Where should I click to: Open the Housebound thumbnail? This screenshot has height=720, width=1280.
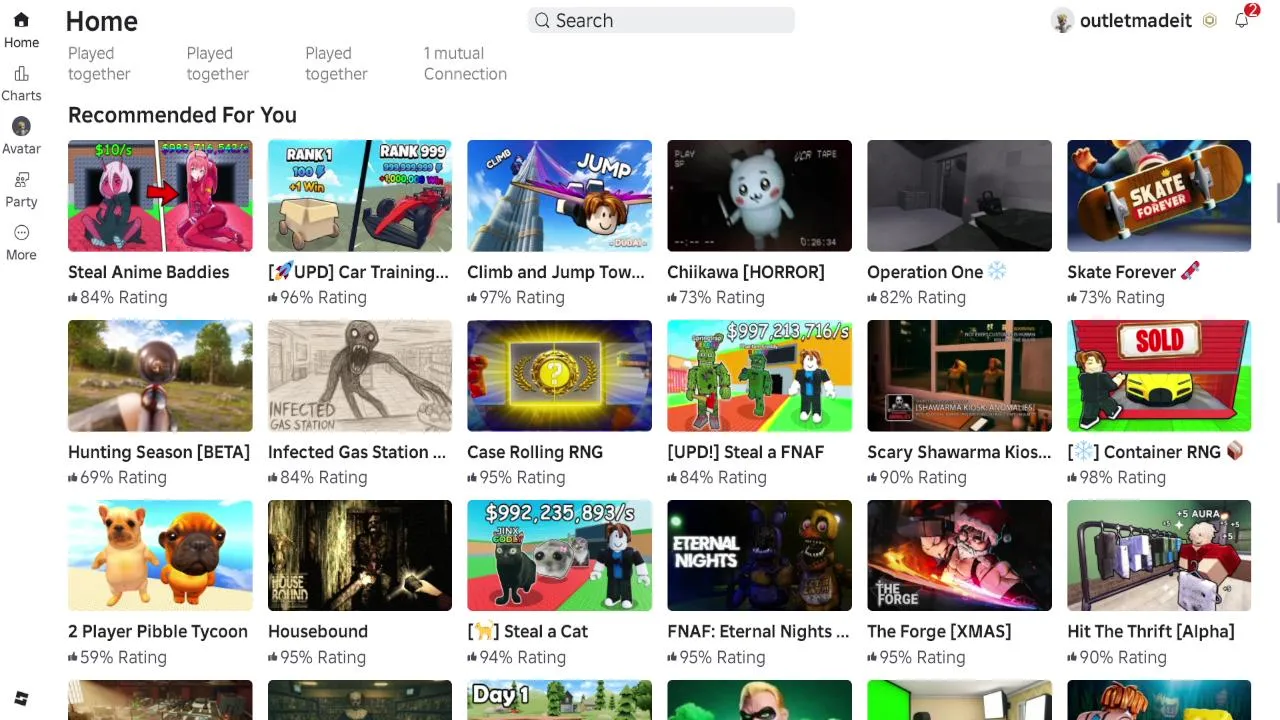(360, 555)
